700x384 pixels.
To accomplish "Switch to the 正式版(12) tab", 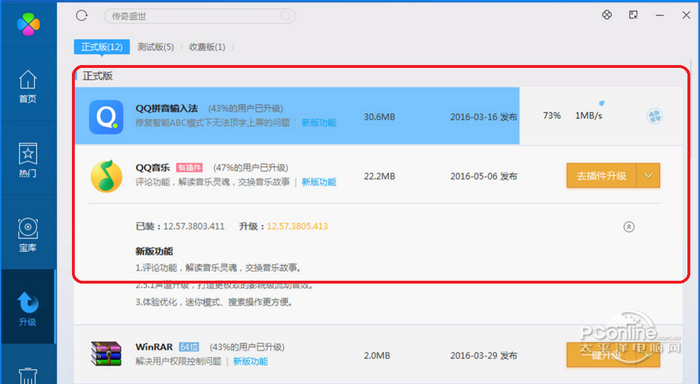I will 102,47.
